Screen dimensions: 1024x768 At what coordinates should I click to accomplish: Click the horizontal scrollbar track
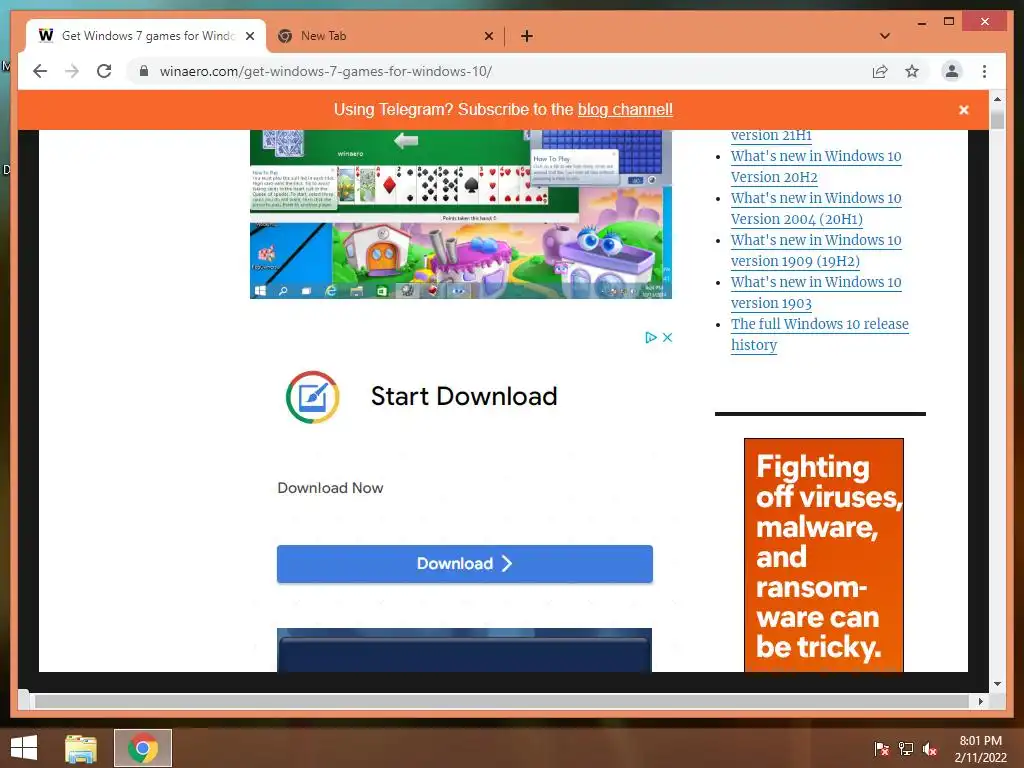coord(502,701)
